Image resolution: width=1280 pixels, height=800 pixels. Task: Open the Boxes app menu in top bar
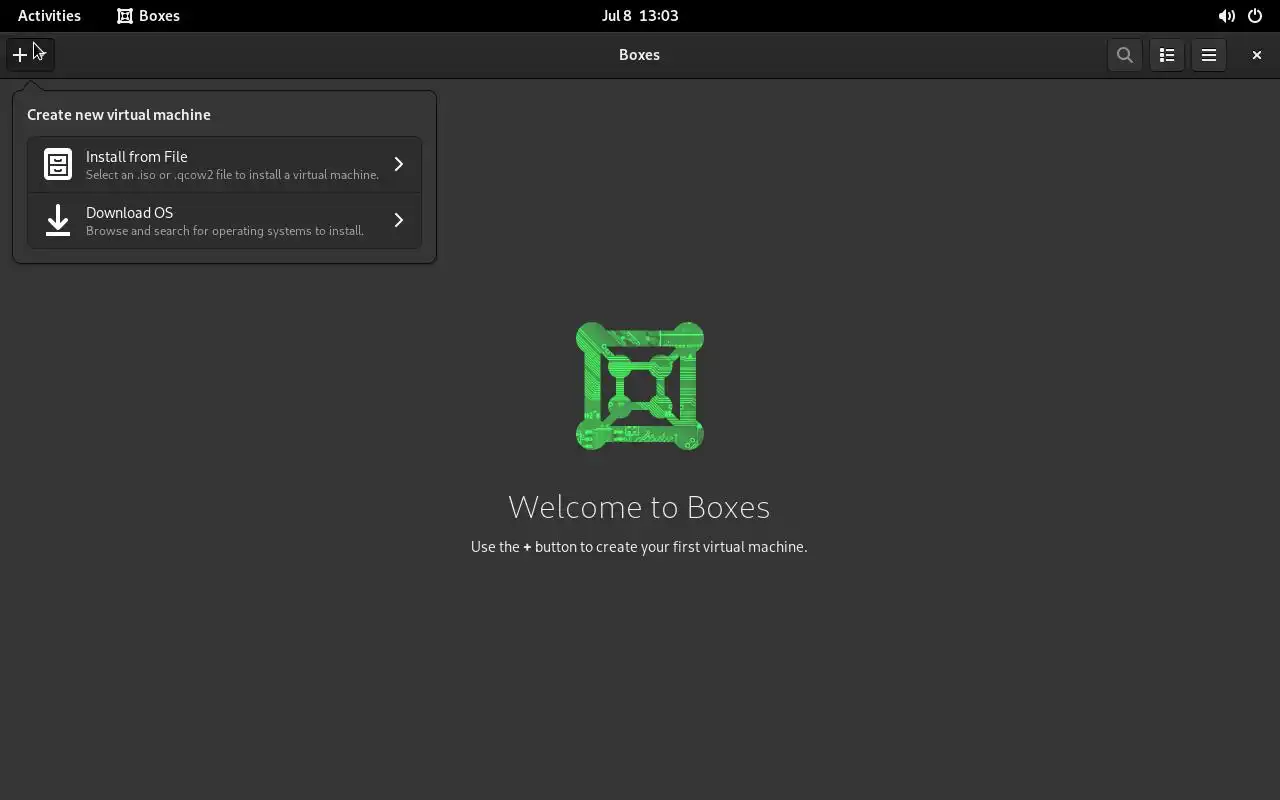click(148, 16)
